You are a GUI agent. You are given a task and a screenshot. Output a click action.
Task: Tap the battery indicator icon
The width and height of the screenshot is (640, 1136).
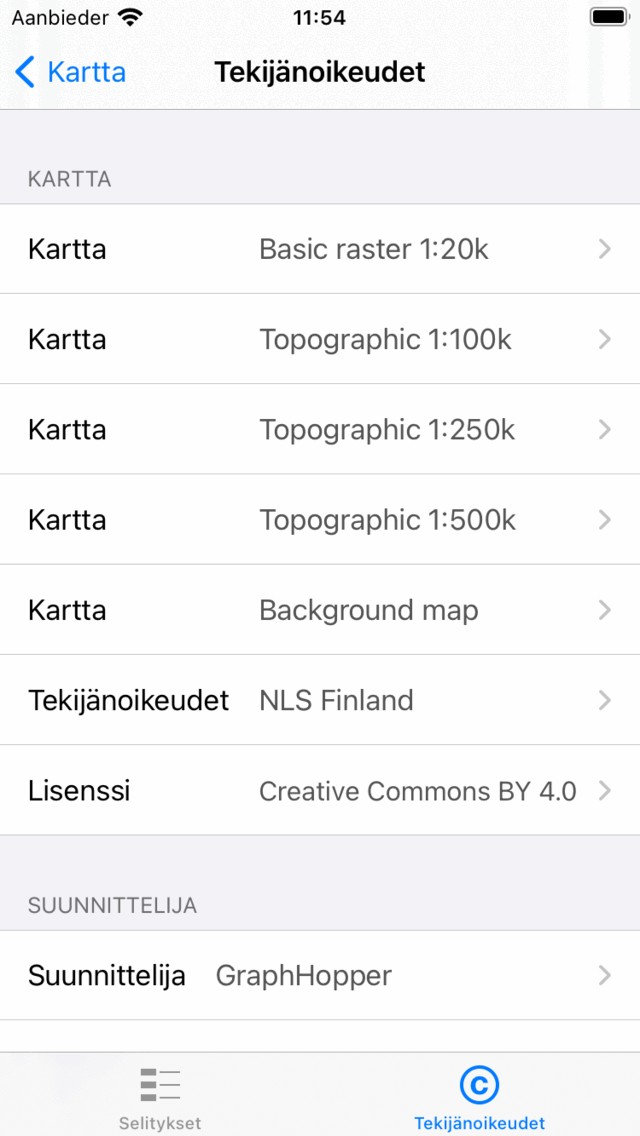pyautogui.click(x=608, y=17)
